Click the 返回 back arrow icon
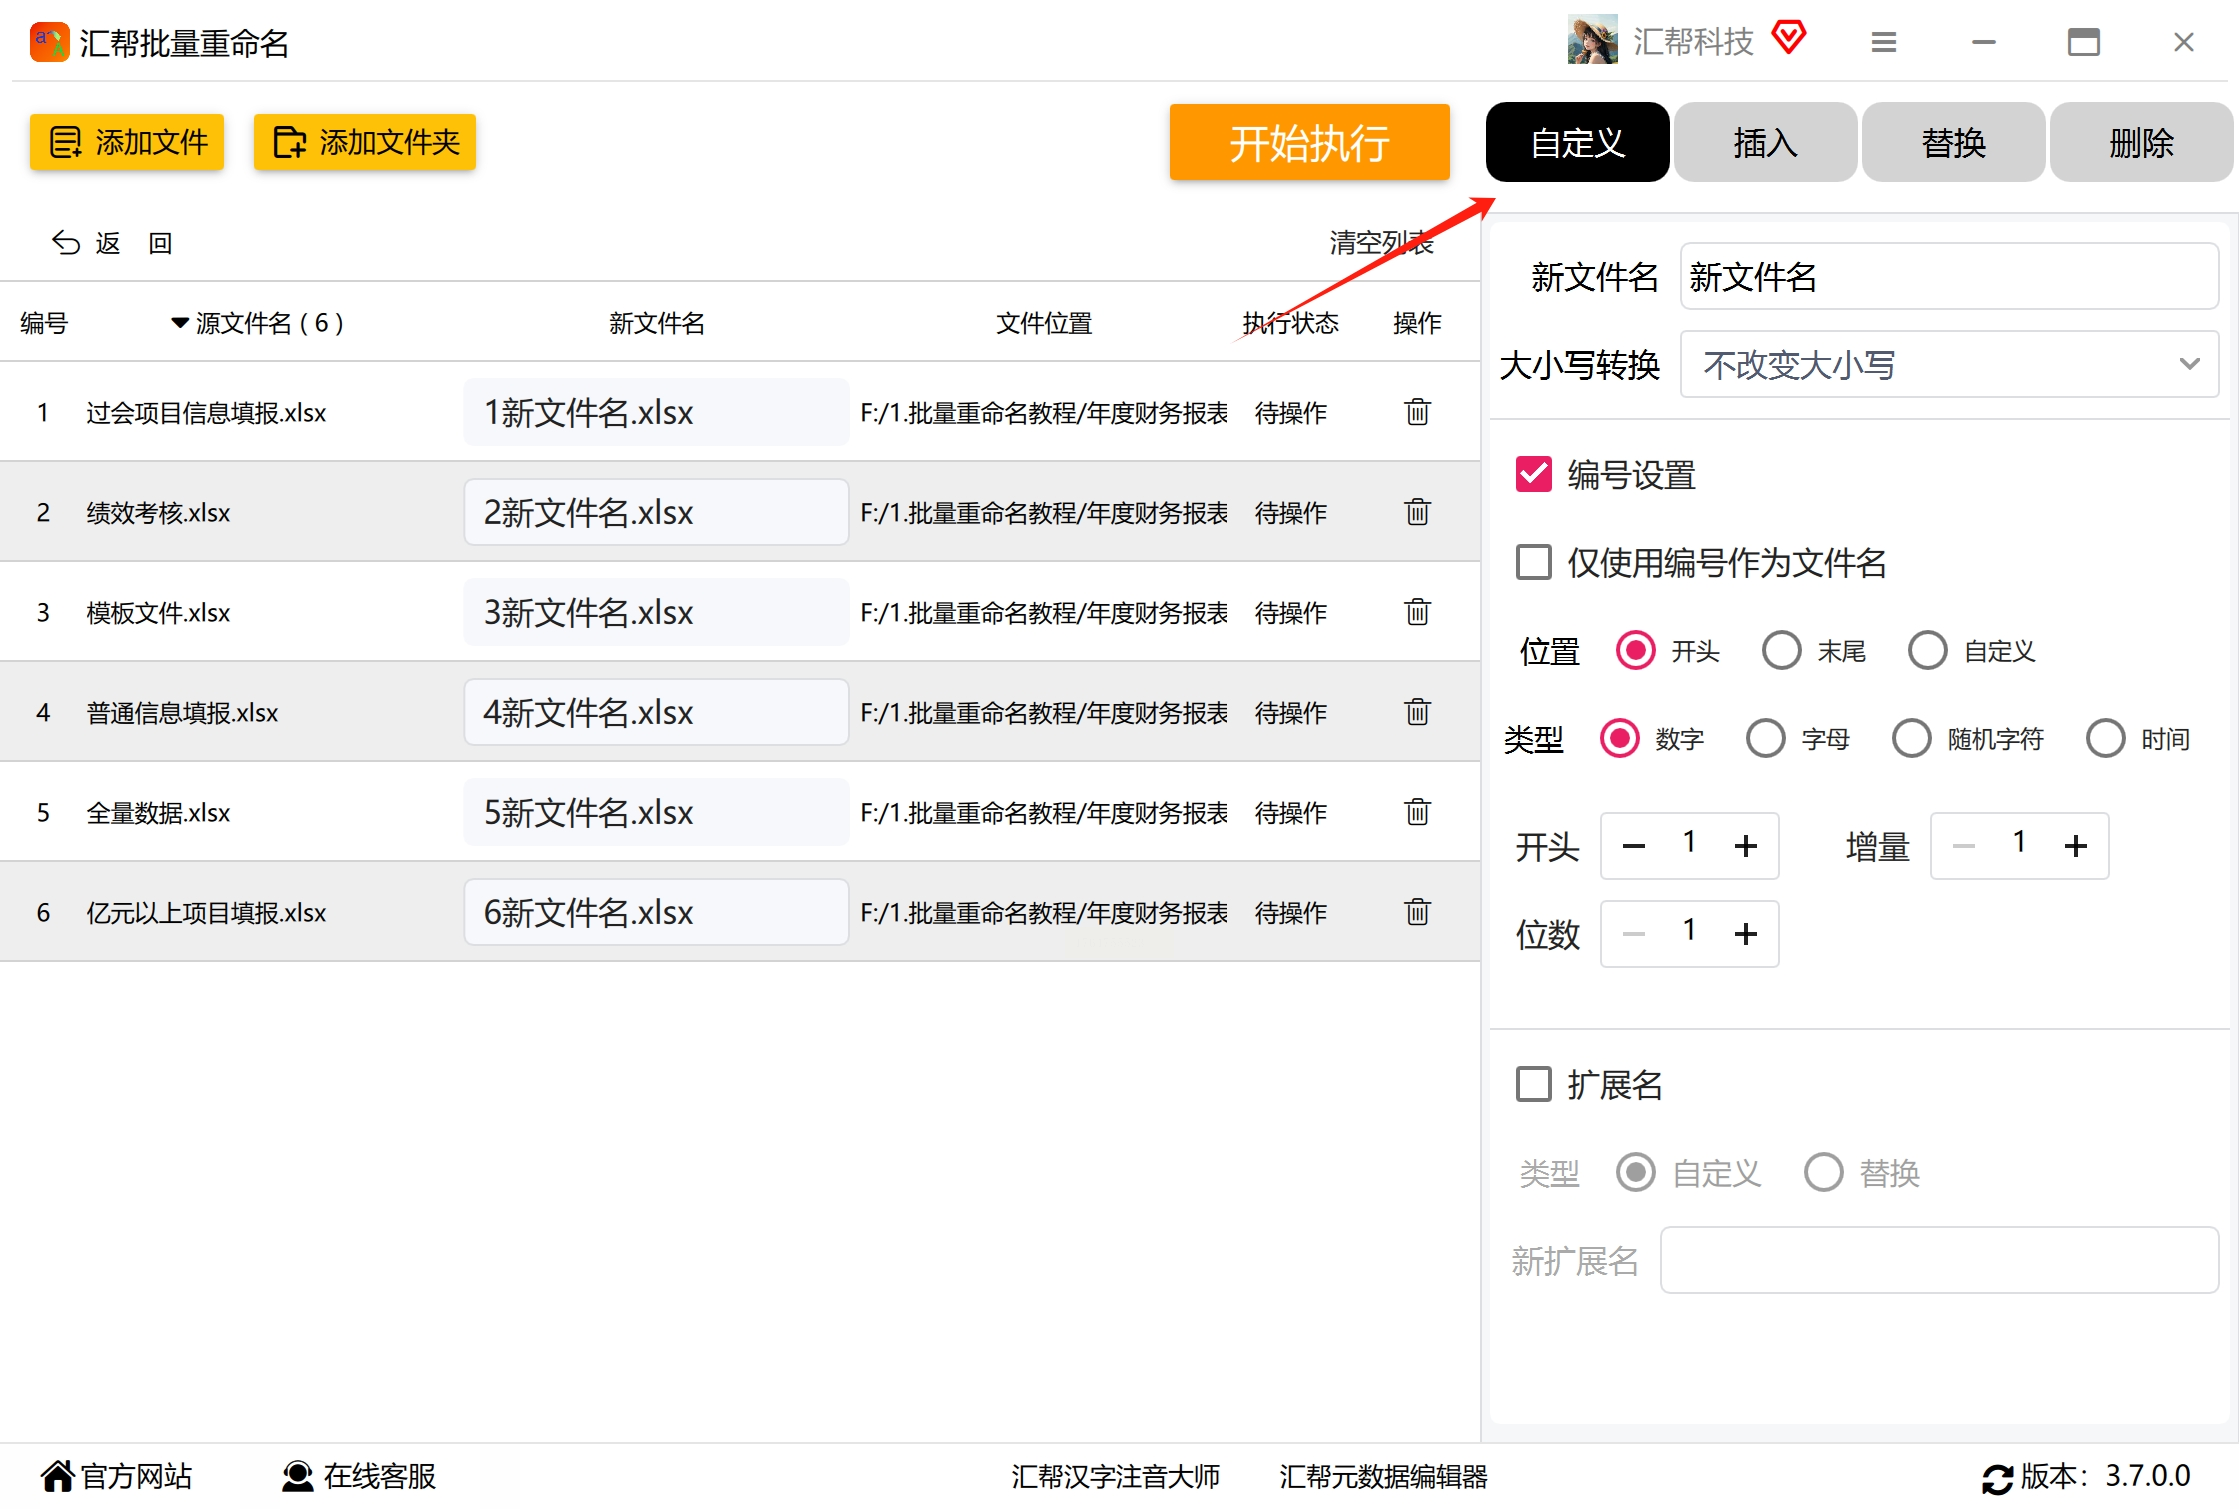This screenshot has height=1509, width=2239. pos(66,243)
